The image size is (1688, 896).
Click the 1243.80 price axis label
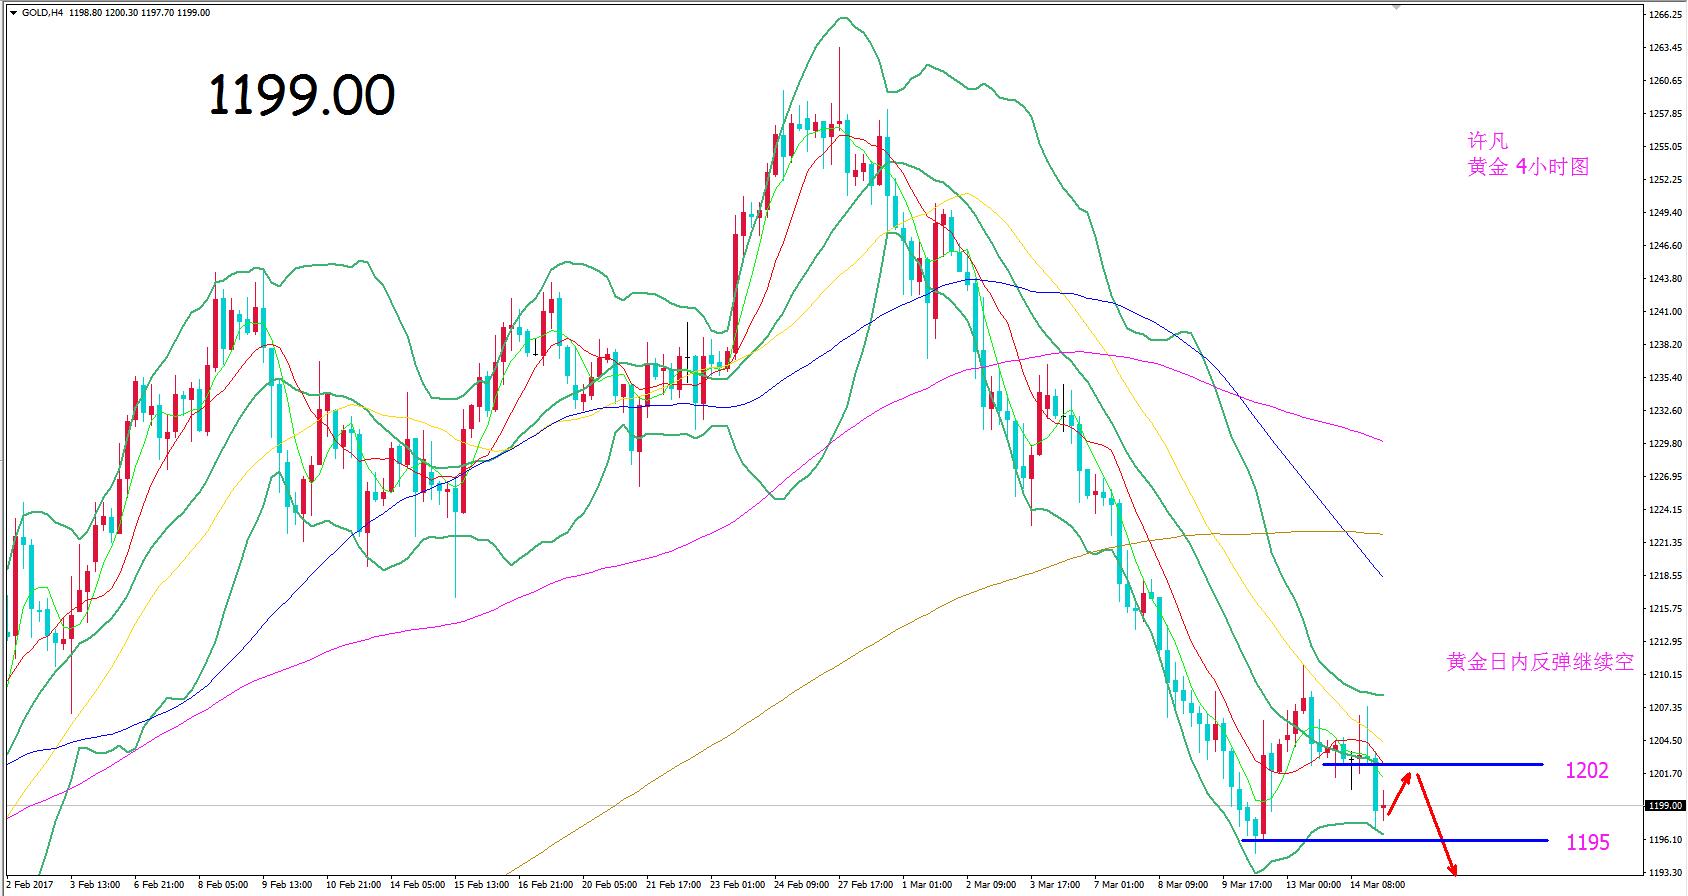coord(1666,279)
